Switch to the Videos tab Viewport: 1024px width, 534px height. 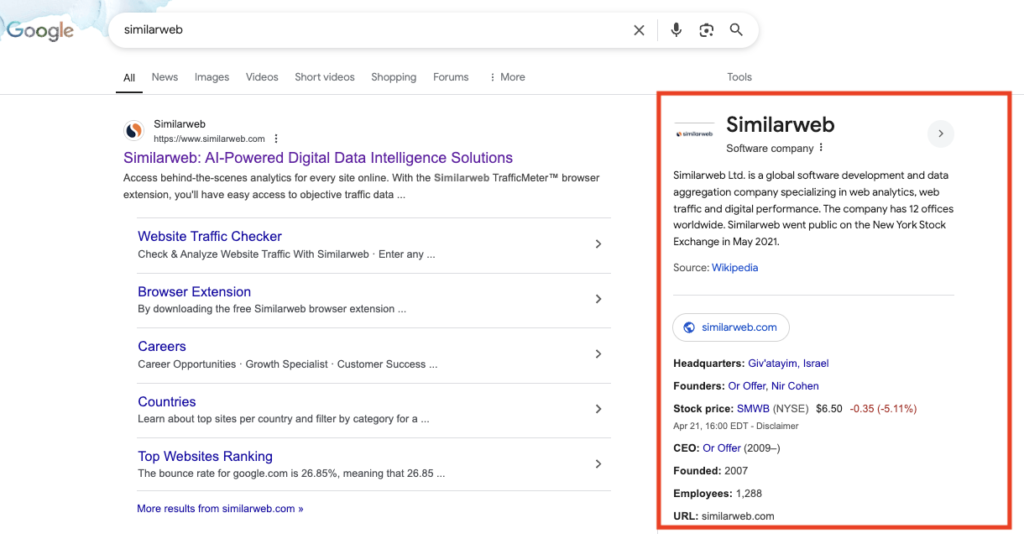pyautogui.click(x=262, y=77)
